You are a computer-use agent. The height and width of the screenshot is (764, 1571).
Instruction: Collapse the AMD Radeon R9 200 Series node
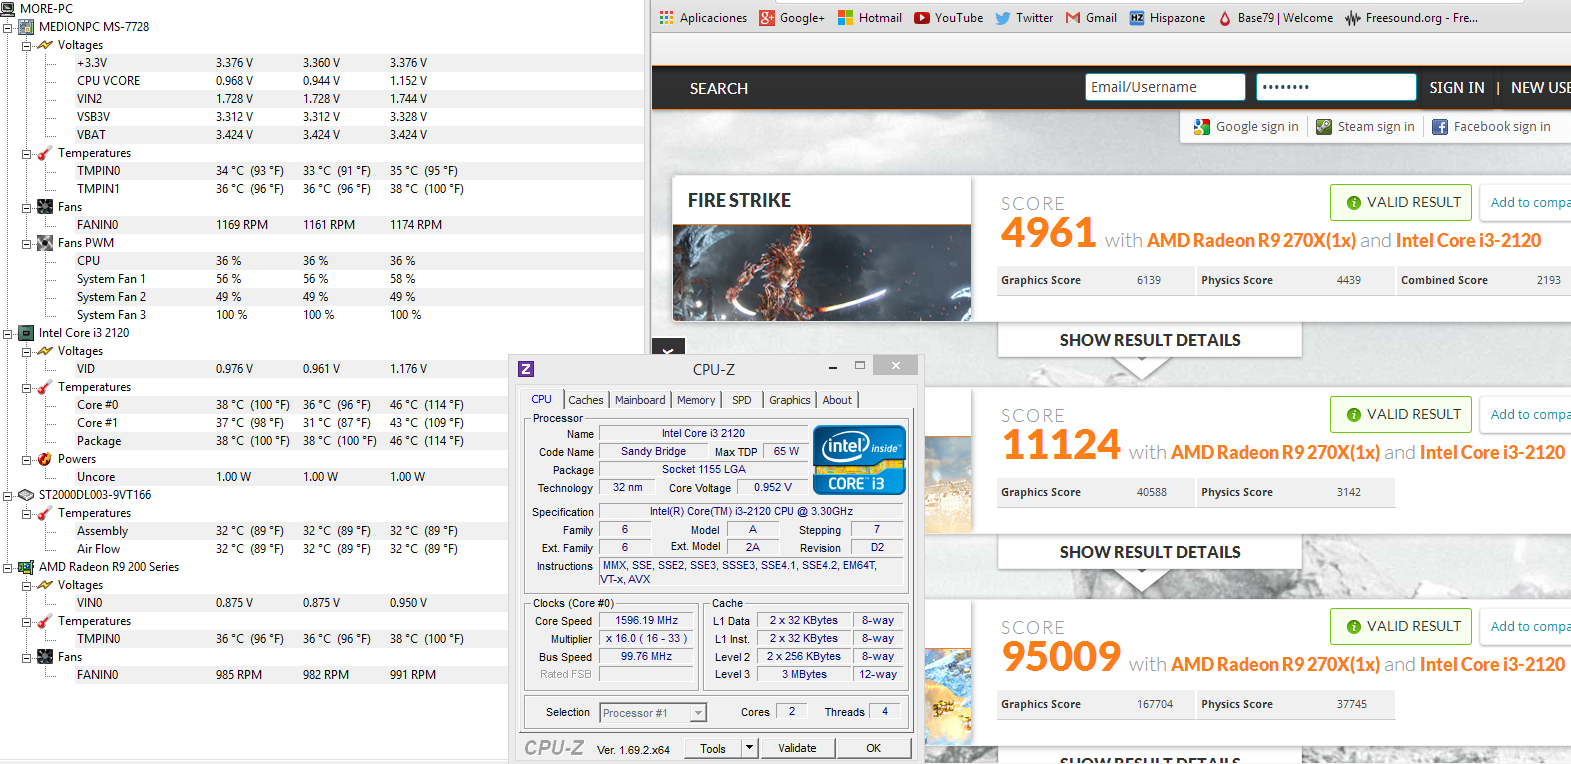tap(8, 567)
